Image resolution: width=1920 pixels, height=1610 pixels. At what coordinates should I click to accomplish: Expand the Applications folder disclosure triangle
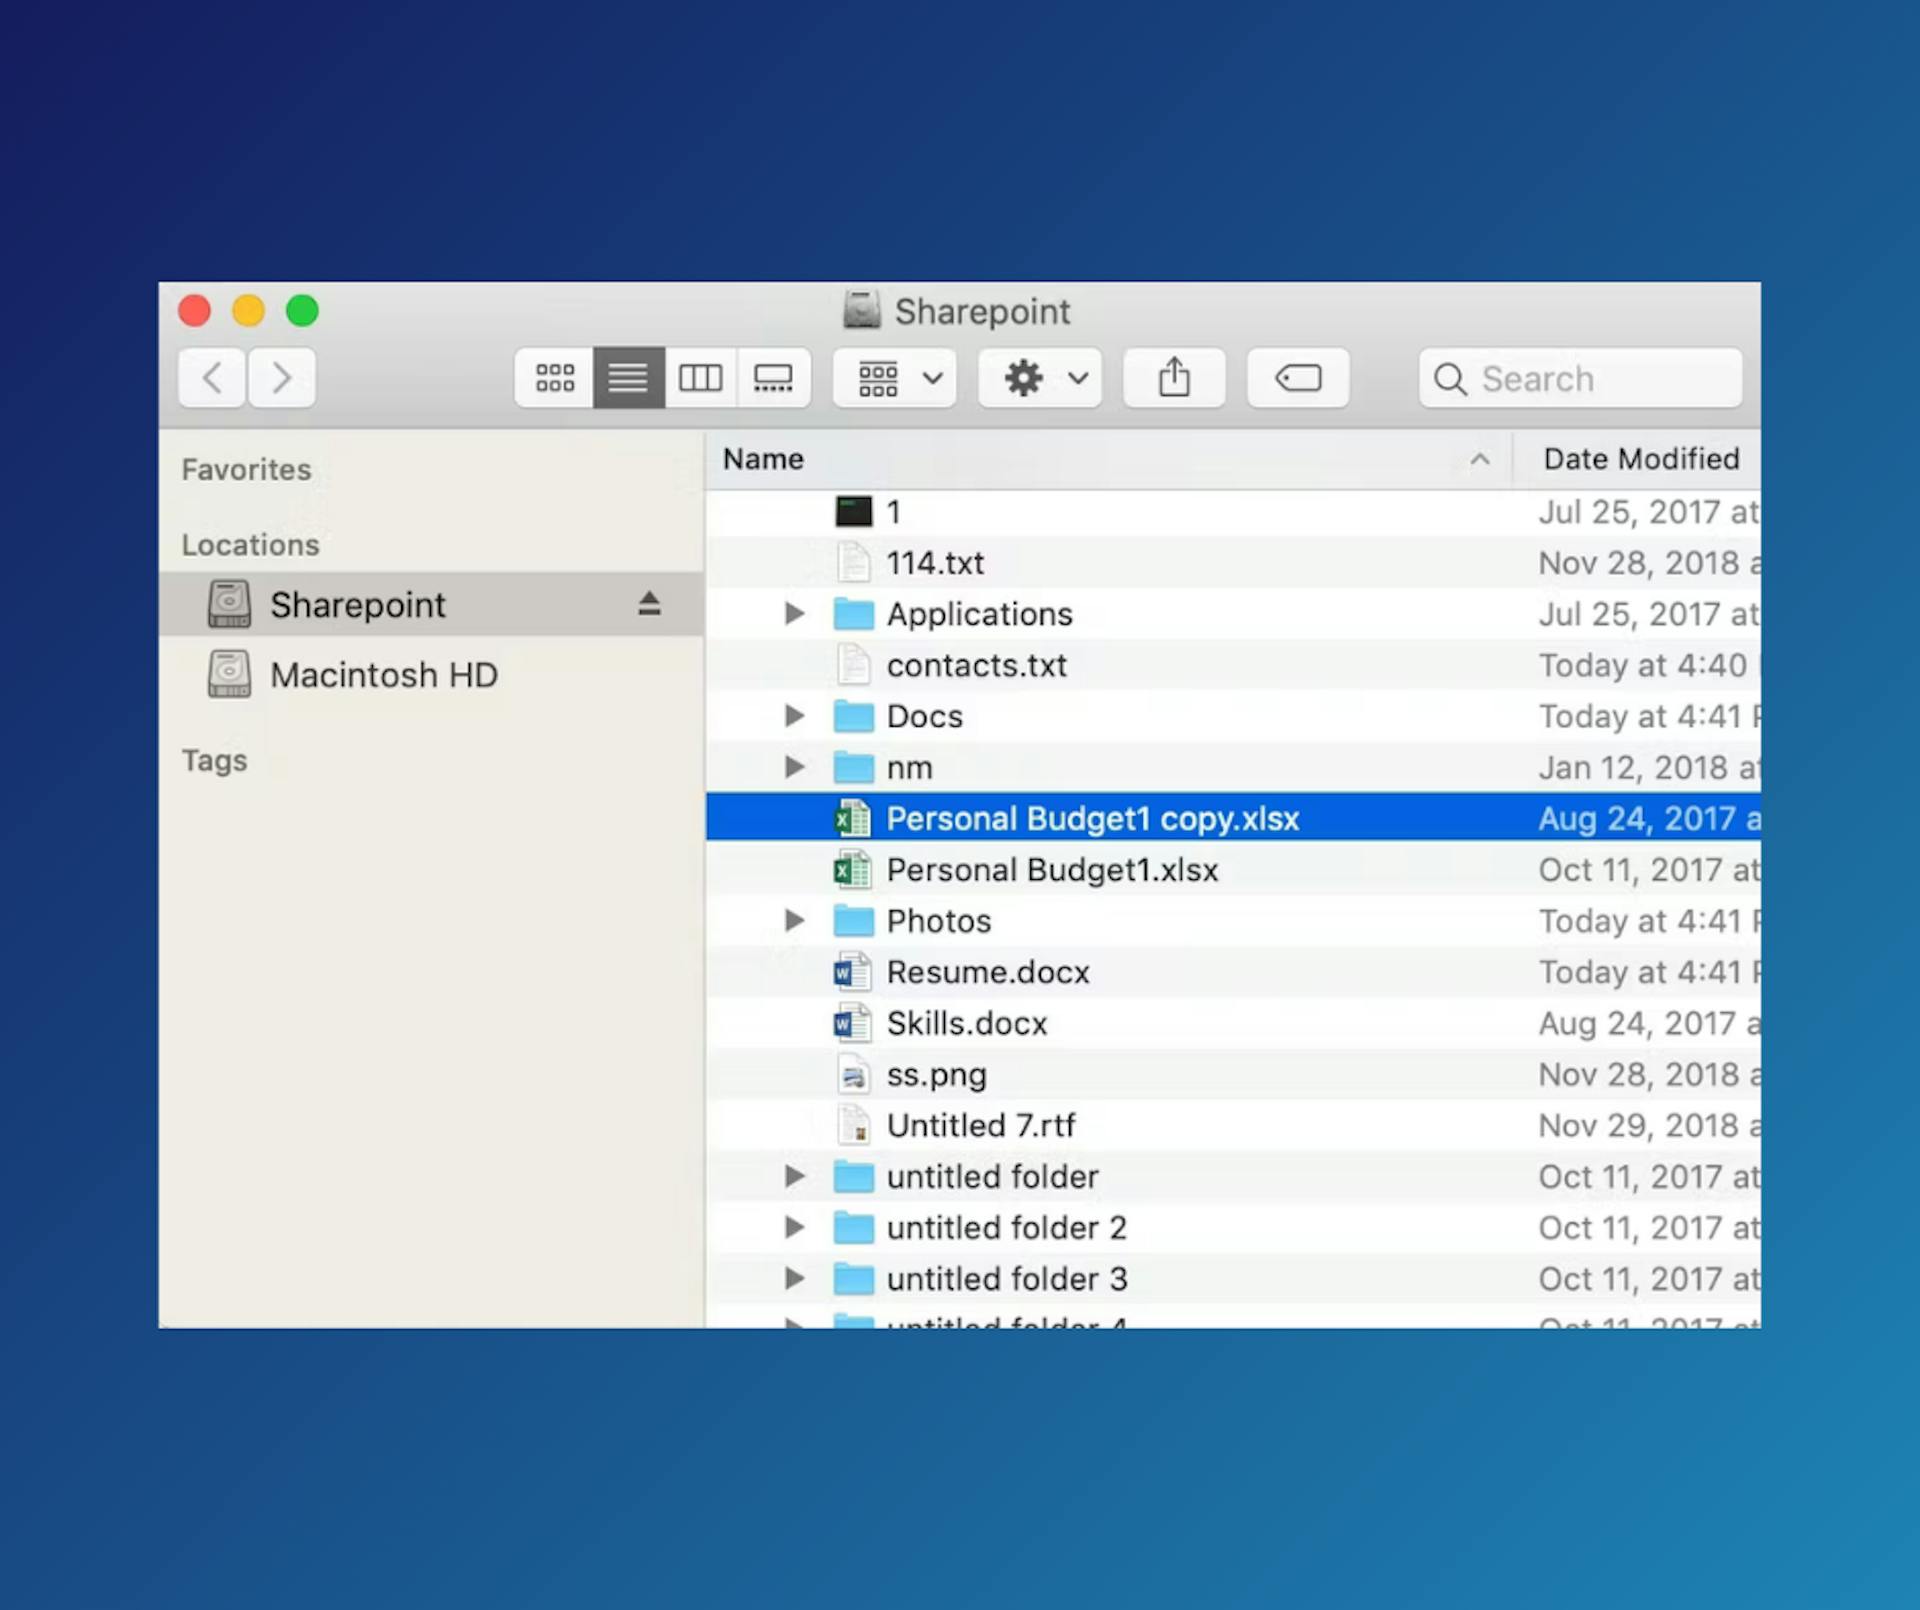tap(794, 613)
